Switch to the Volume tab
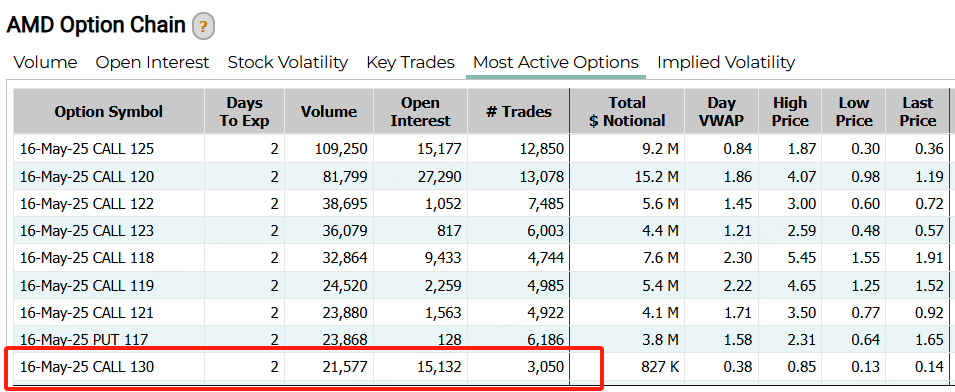Image resolution: width=955 pixels, height=392 pixels. [46, 62]
